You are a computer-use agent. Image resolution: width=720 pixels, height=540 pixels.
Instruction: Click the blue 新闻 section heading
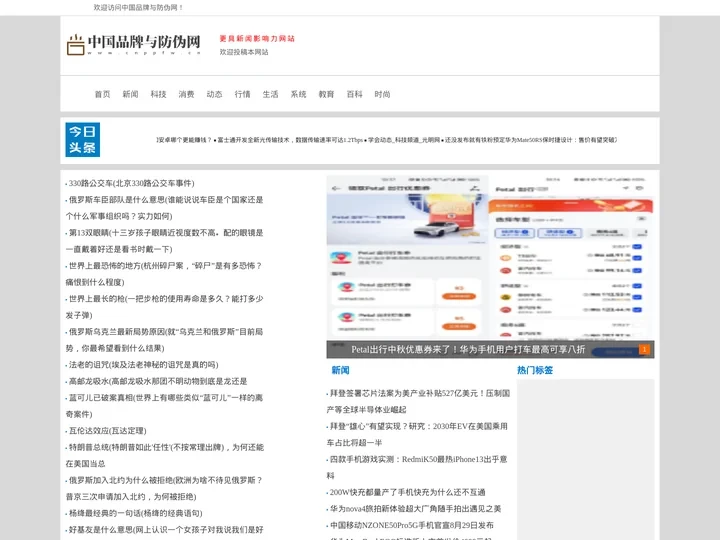[x=340, y=370]
